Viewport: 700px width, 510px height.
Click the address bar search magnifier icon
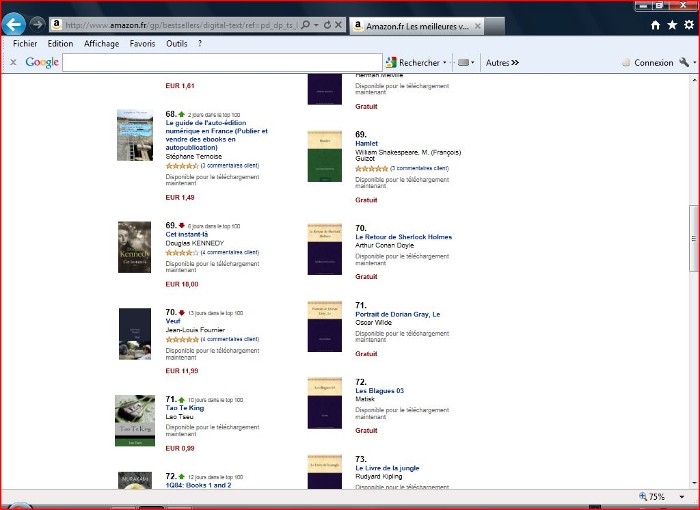pos(305,25)
